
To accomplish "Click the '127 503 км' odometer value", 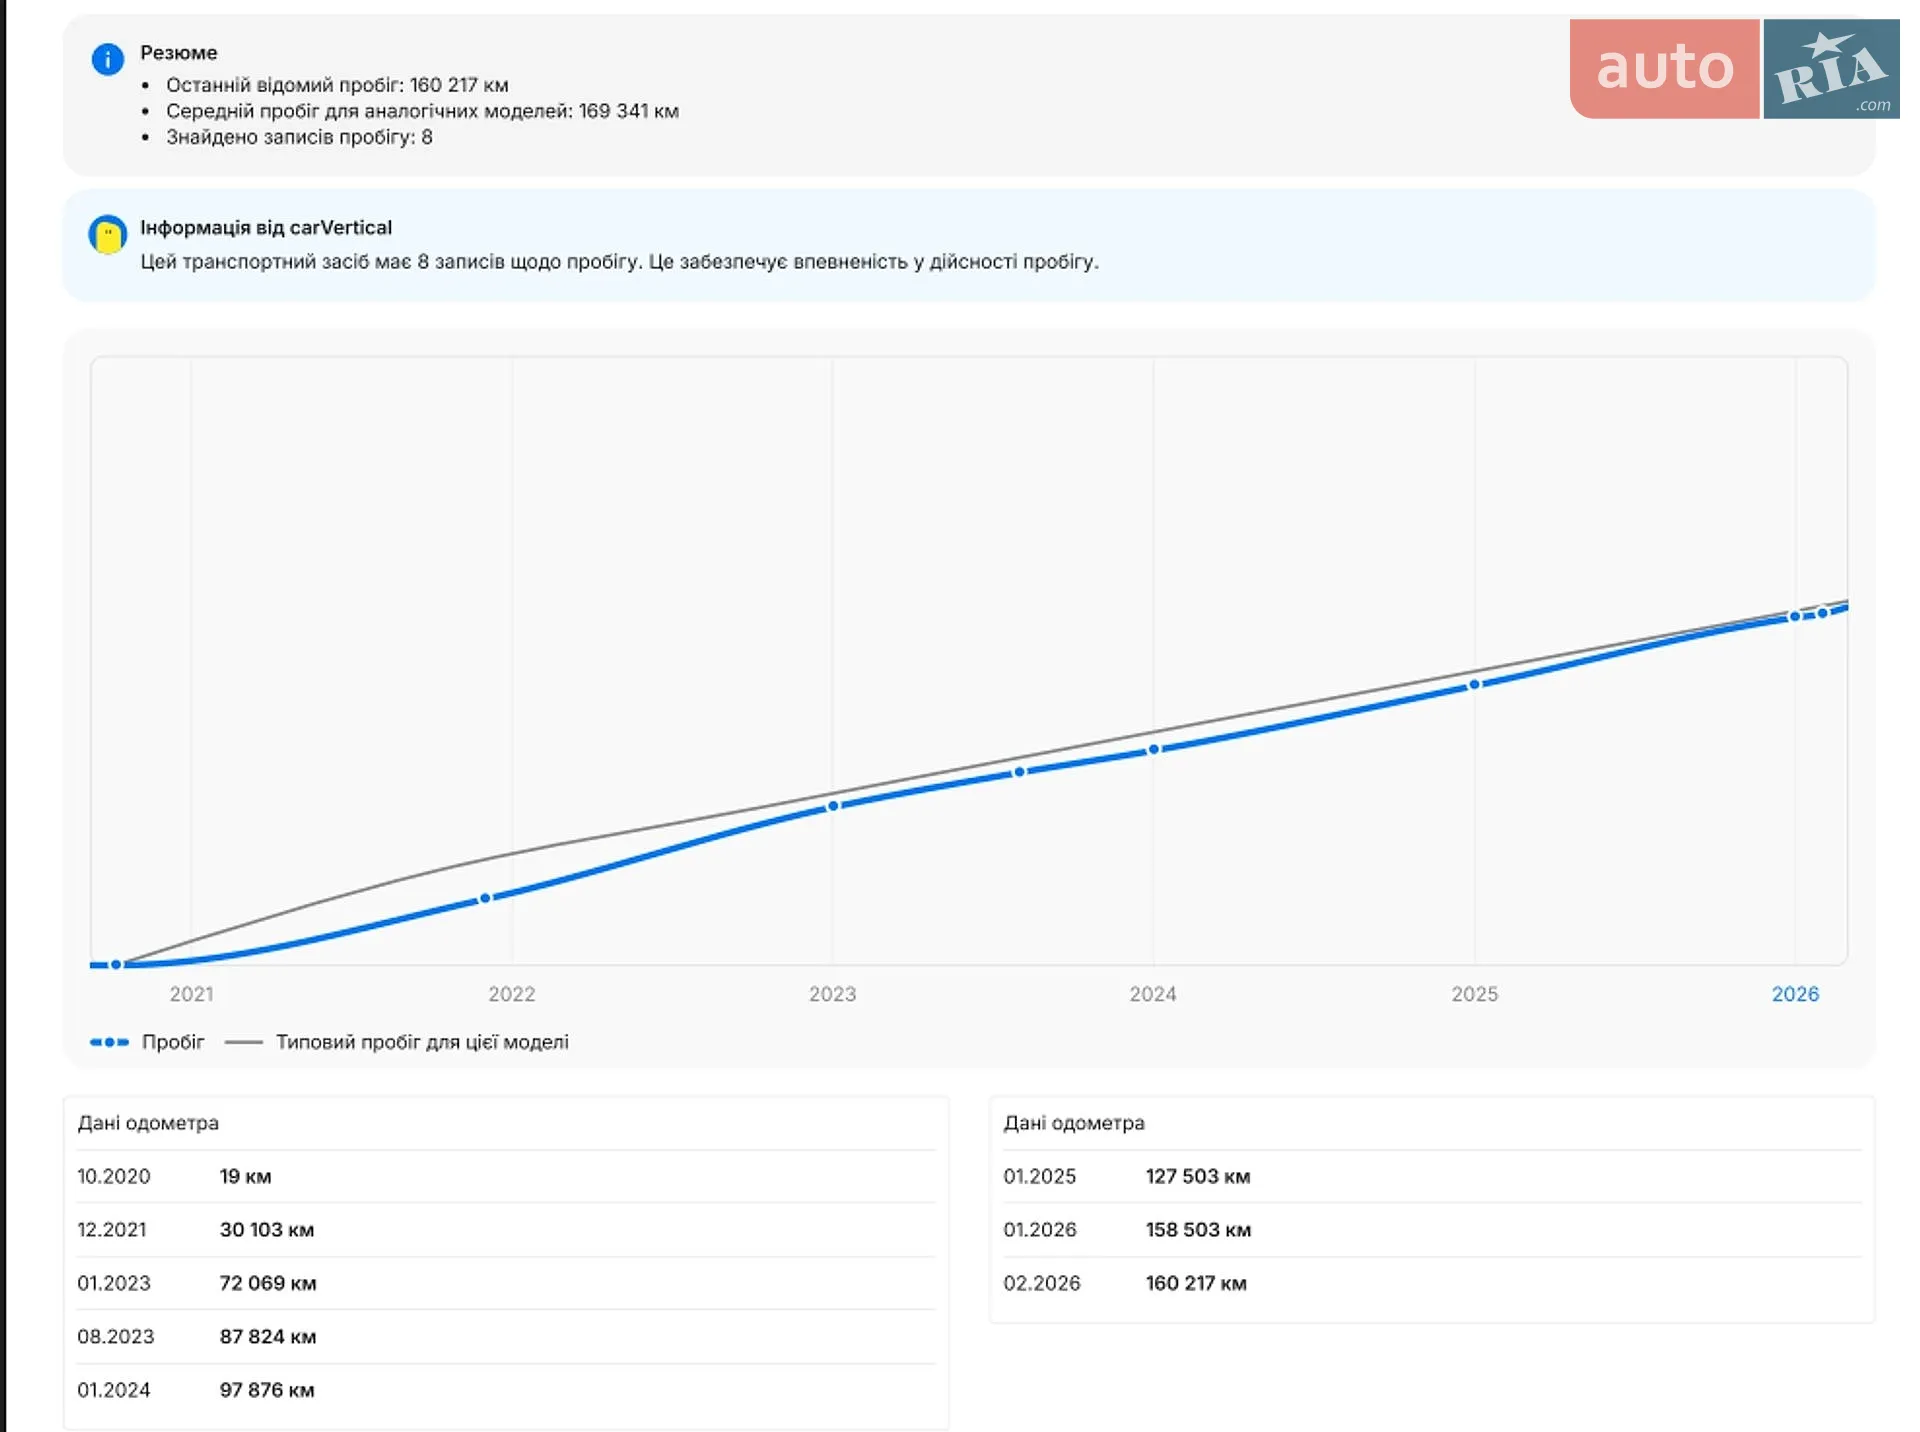I will (x=1197, y=1176).
